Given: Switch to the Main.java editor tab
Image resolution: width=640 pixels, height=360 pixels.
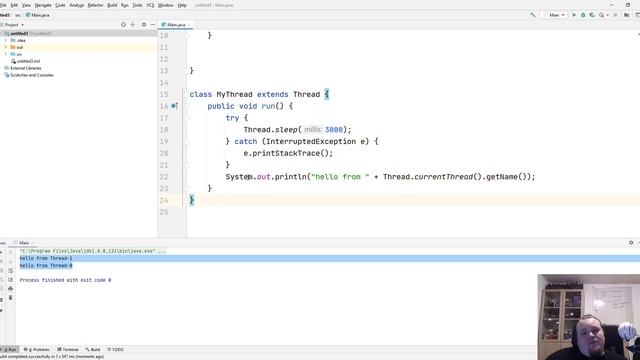Looking at the screenshot, I should point(176,25).
